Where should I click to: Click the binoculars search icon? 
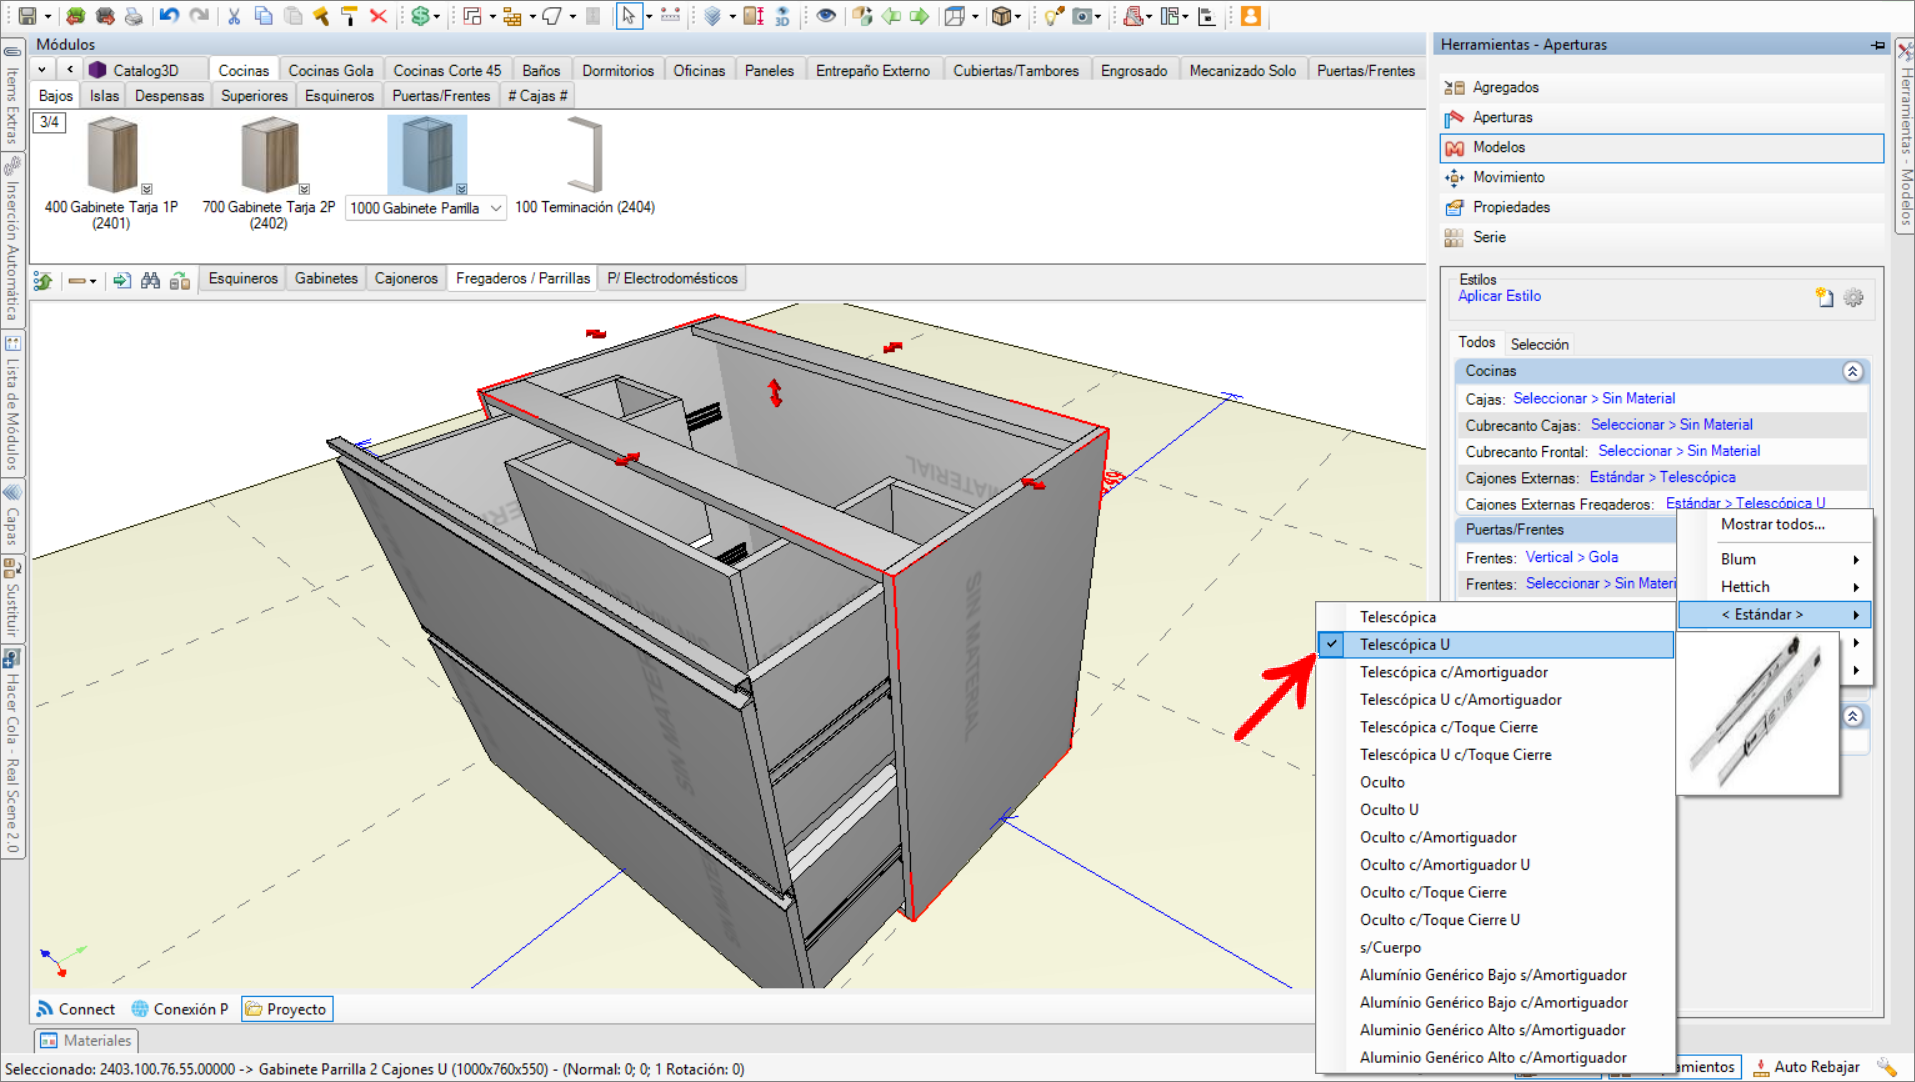coord(150,280)
